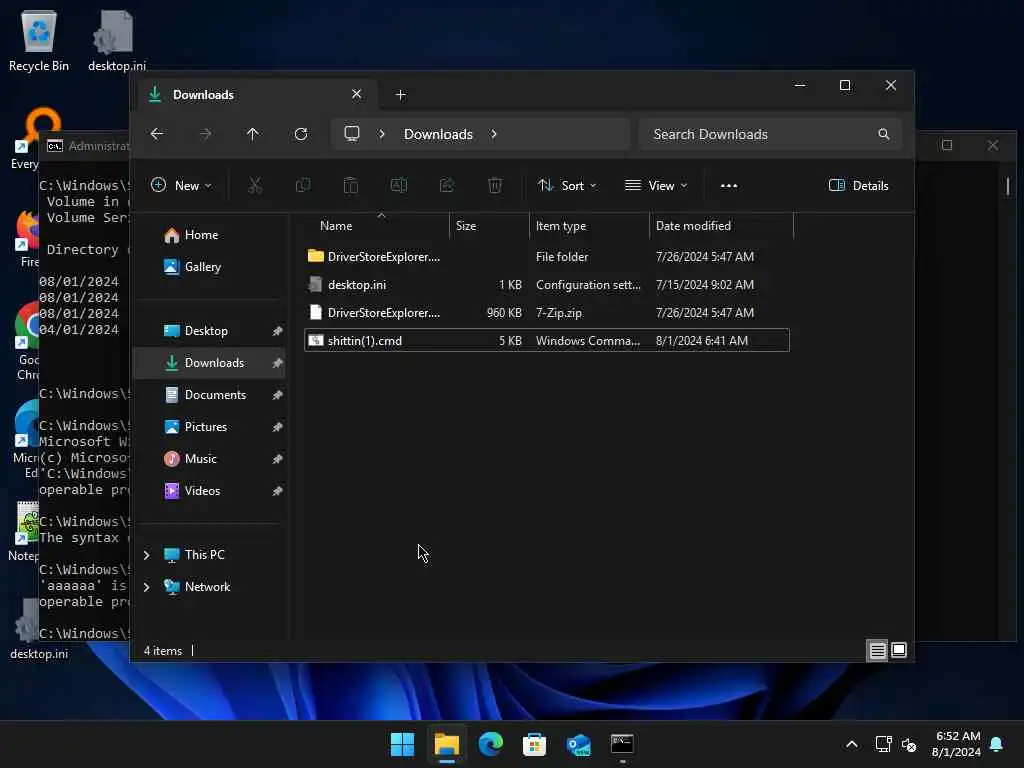
Task: Close the Downloads tab
Action: pos(357,94)
